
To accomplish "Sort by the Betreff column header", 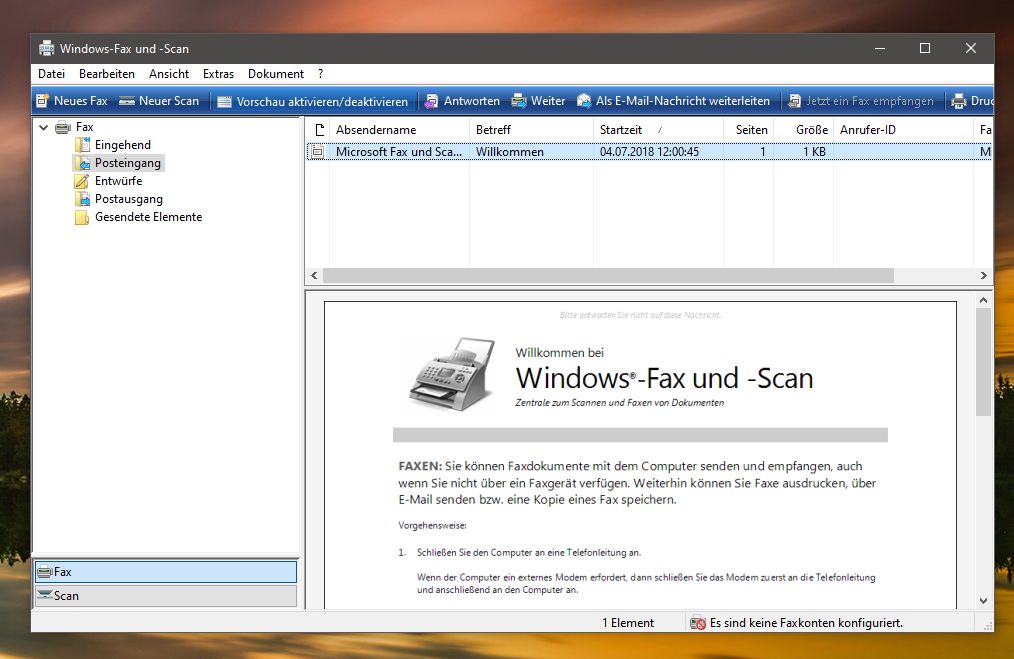I will click(x=532, y=130).
